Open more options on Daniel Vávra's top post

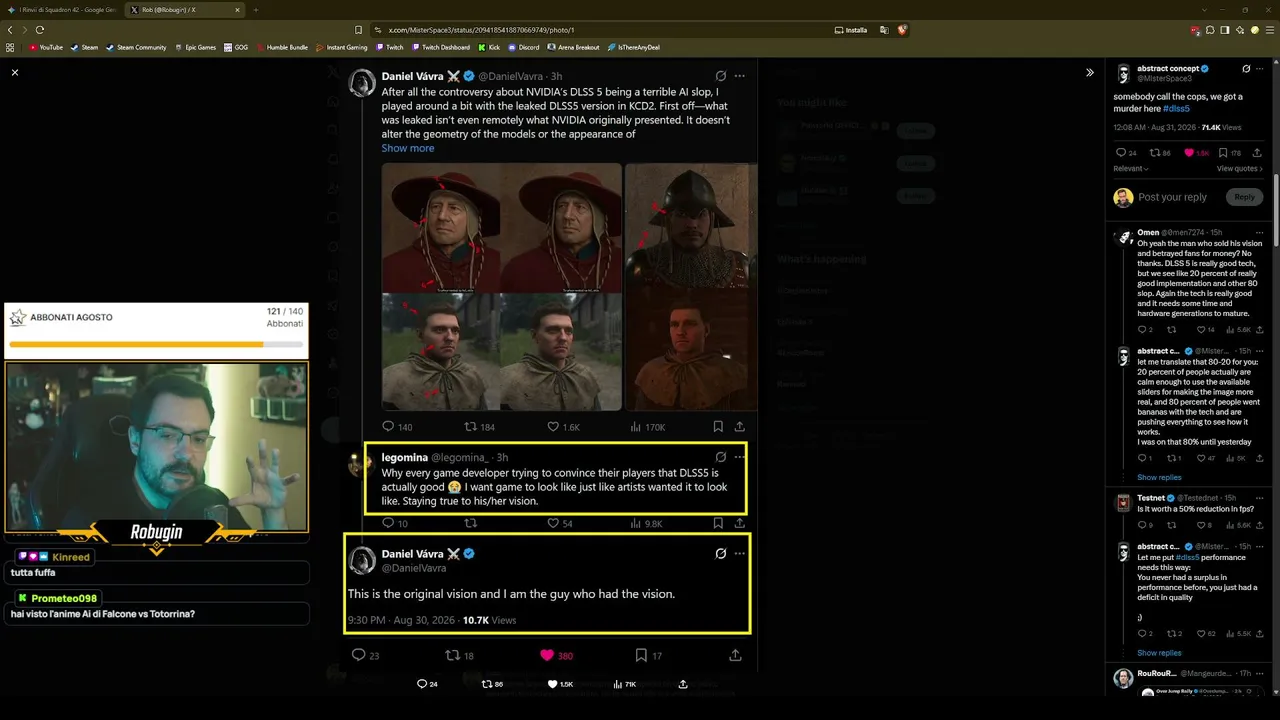tap(740, 76)
